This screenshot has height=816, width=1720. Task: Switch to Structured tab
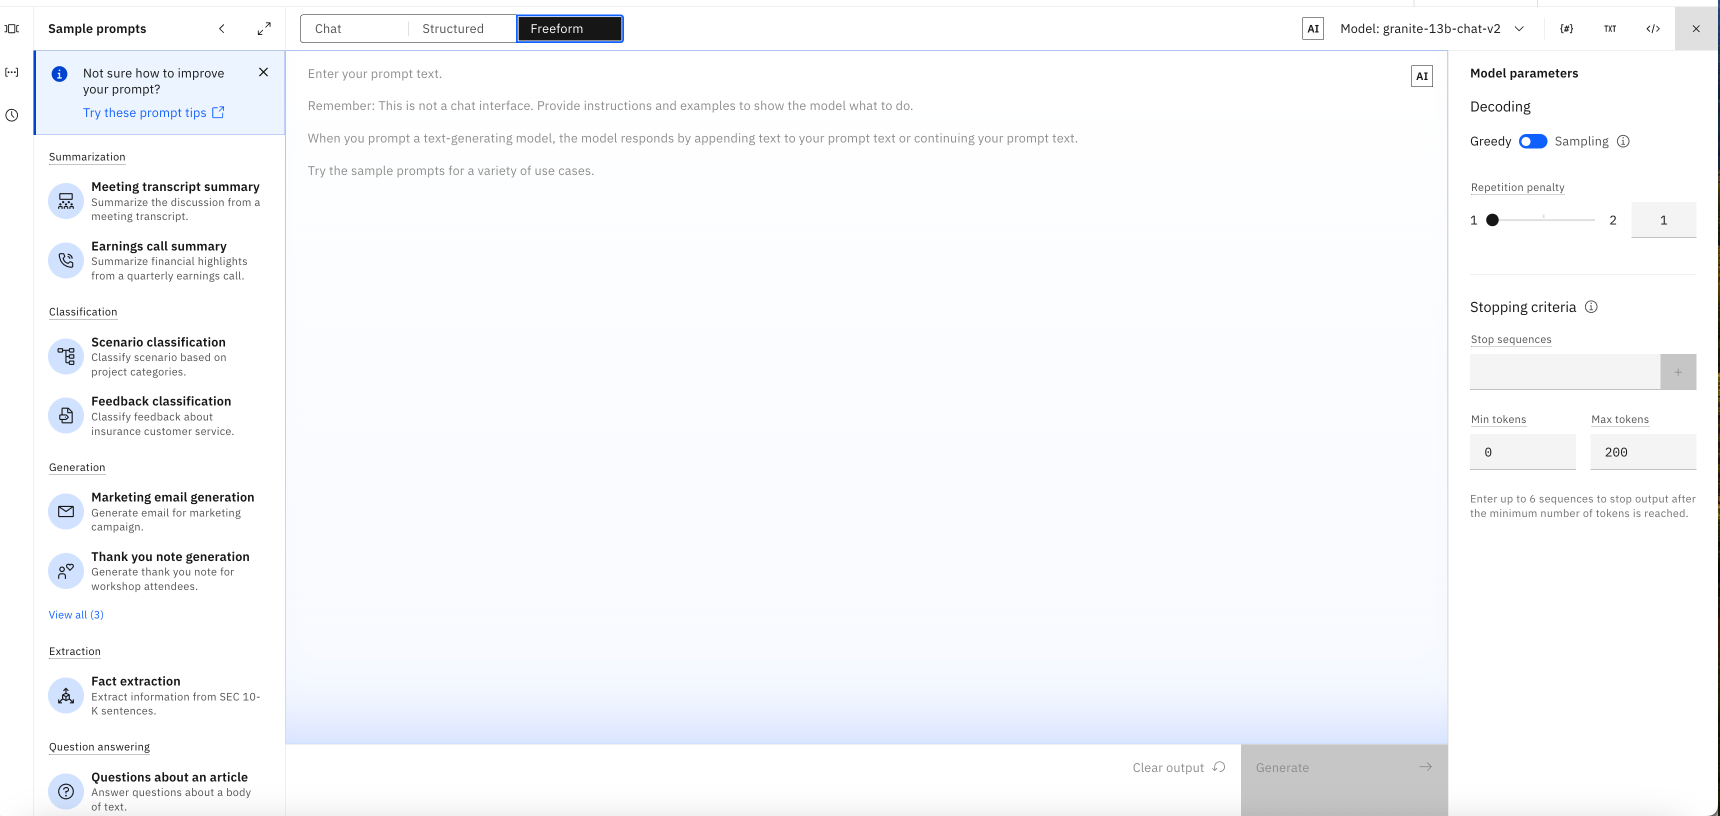pos(462,29)
